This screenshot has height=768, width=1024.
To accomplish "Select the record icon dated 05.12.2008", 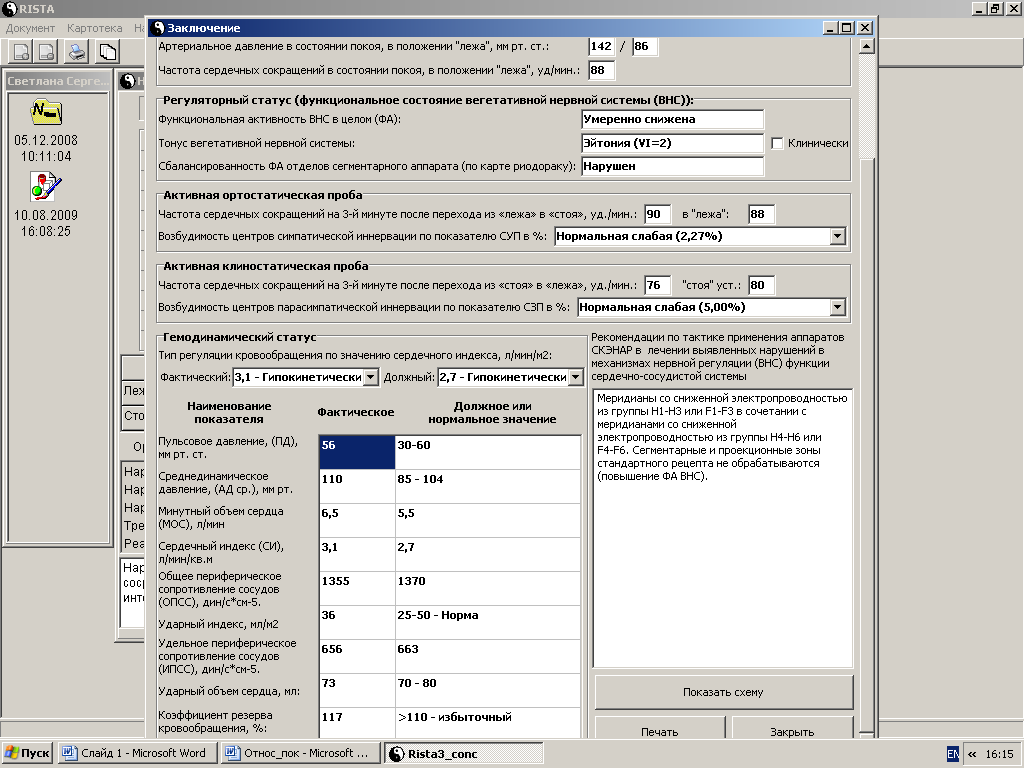I will click(46, 112).
